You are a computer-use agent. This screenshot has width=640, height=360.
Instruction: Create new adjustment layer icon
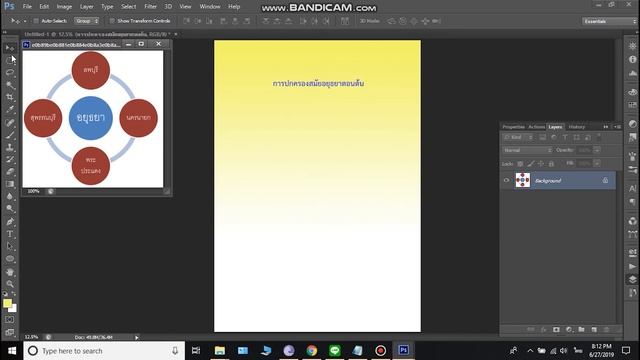(x=569, y=329)
